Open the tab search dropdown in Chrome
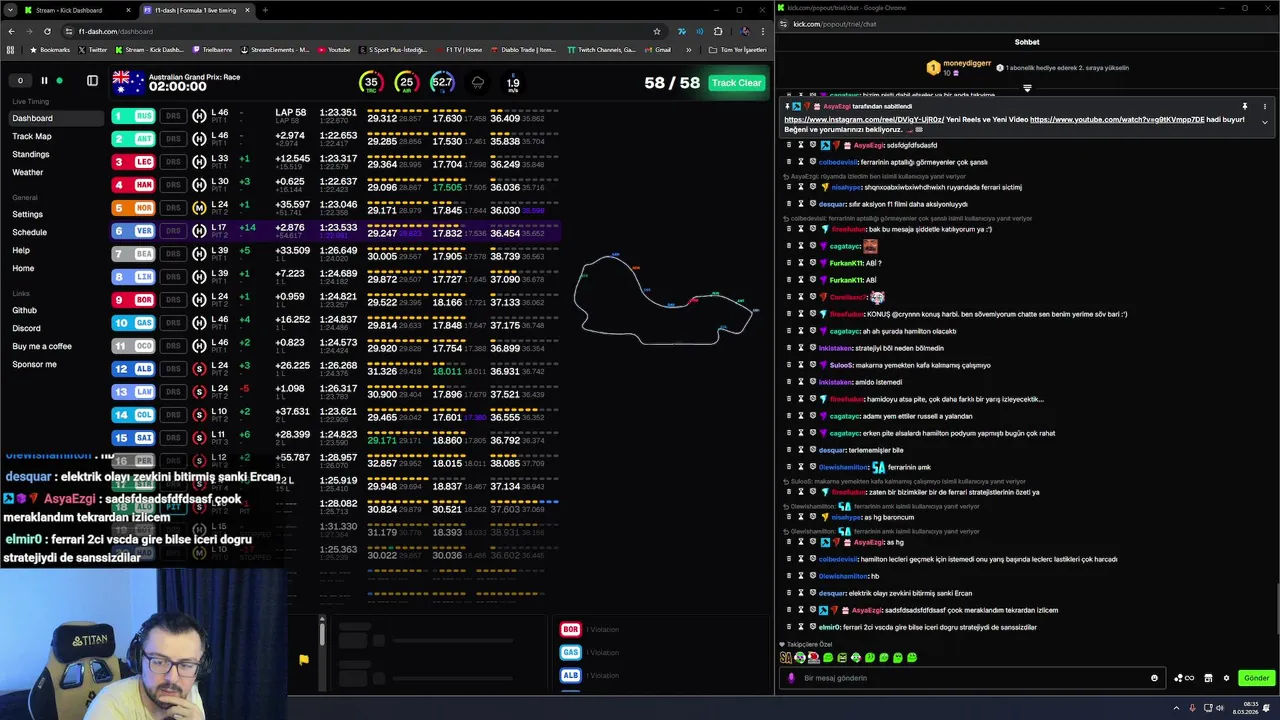The width and height of the screenshot is (1280, 720). pos(10,10)
